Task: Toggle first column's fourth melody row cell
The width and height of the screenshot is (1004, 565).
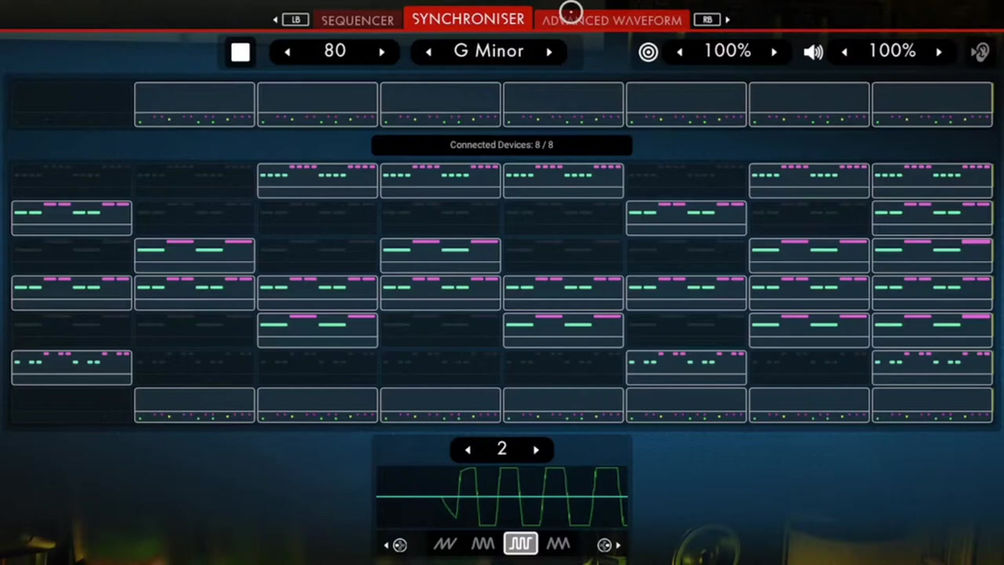Action: (72, 293)
